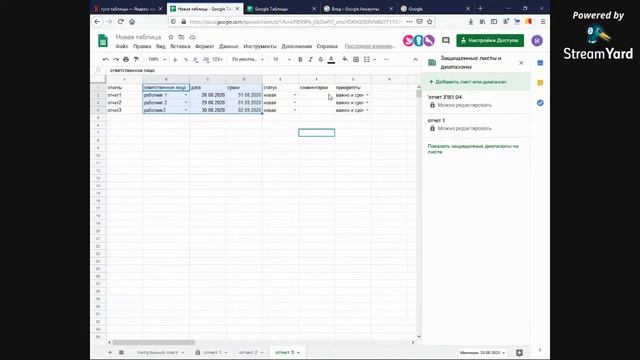The image size is (640, 360).
Task: Toggle italic formatting
Action: pyautogui.click(x=310, y=60)
